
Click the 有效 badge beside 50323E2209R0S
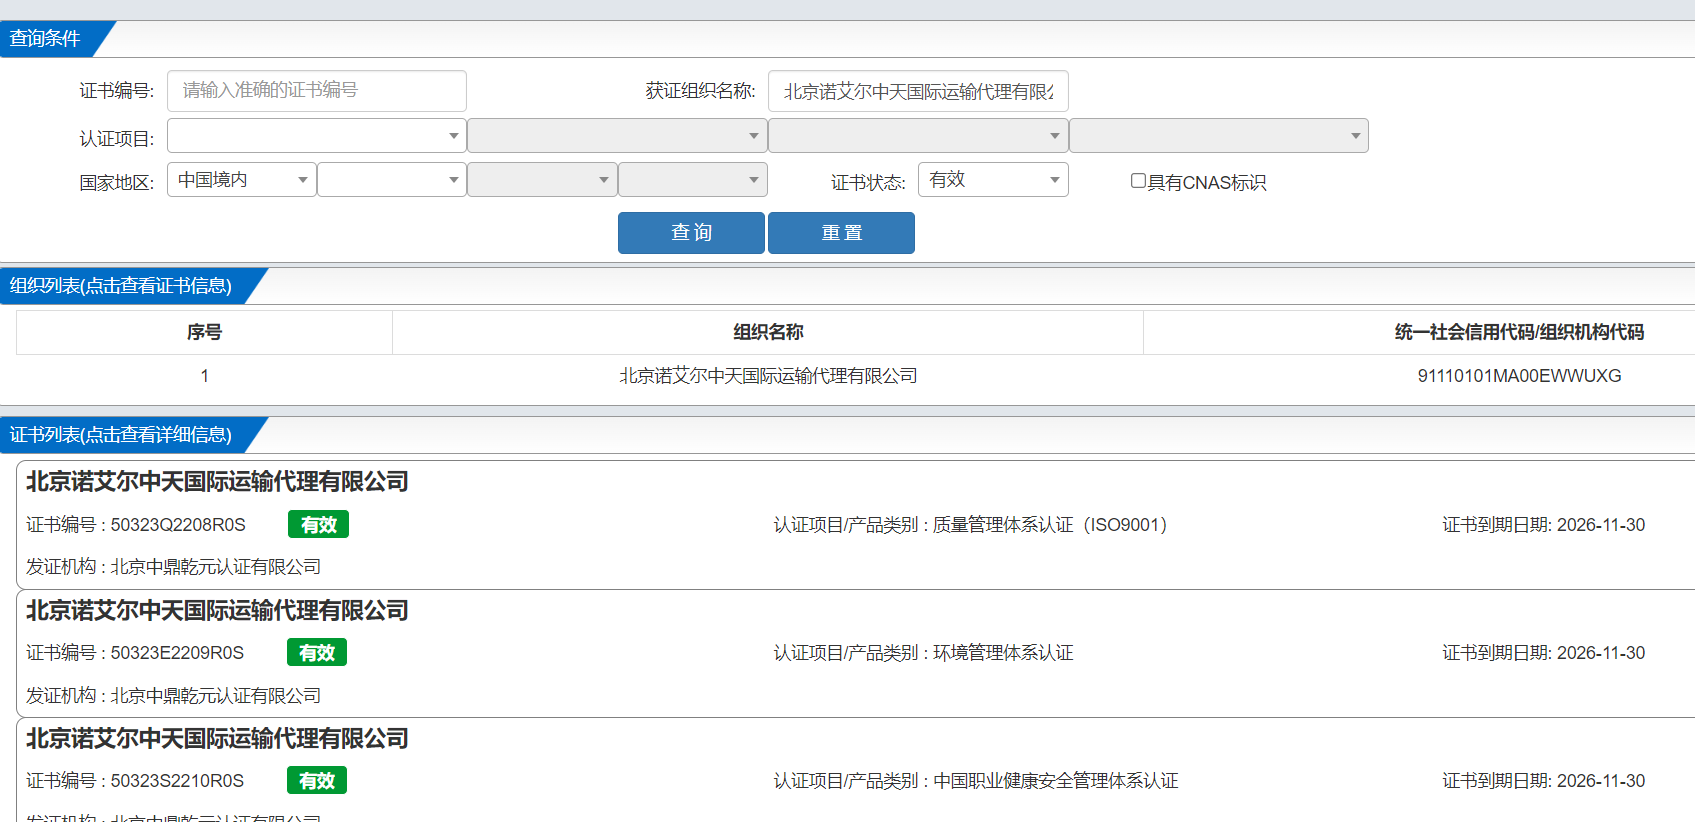[317, 653]
